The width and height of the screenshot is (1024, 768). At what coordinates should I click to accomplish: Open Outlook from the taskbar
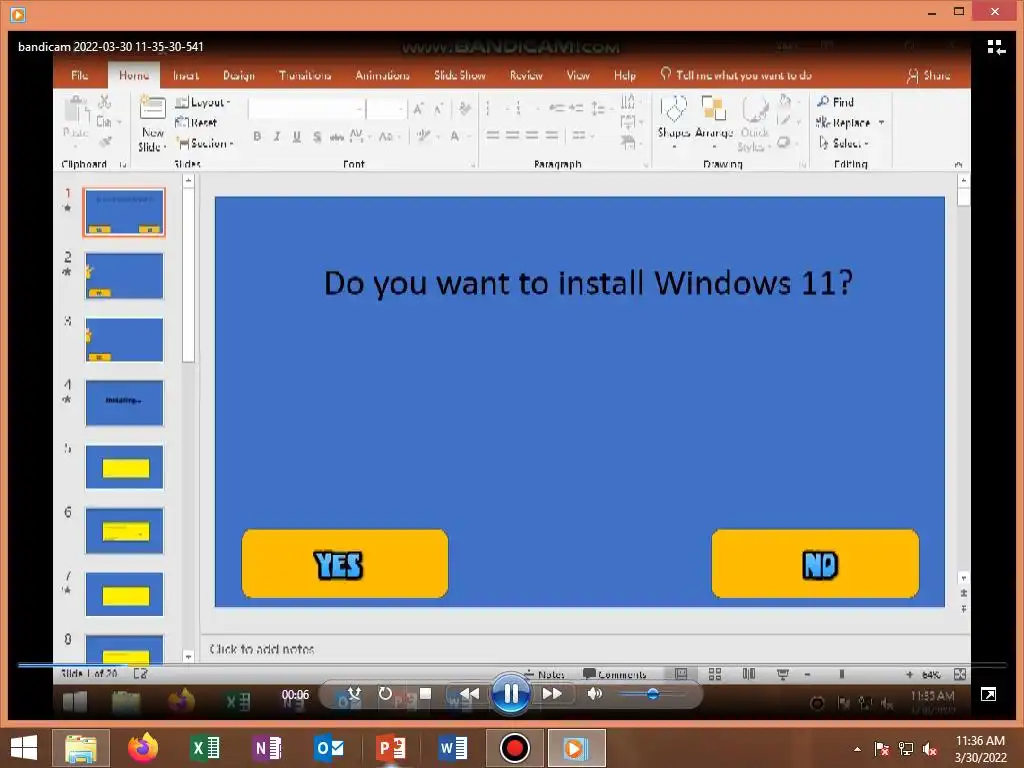329,748
